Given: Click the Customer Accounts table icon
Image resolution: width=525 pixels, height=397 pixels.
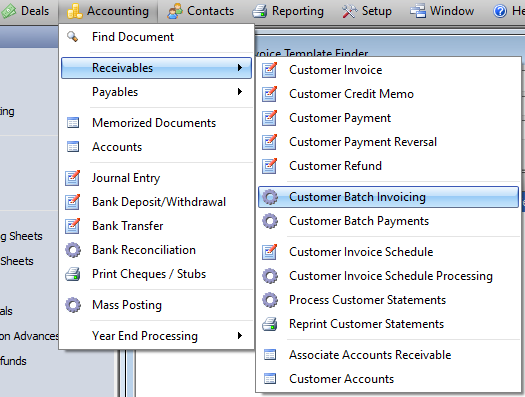Looking at the screenshot, I should click(270, 379).
